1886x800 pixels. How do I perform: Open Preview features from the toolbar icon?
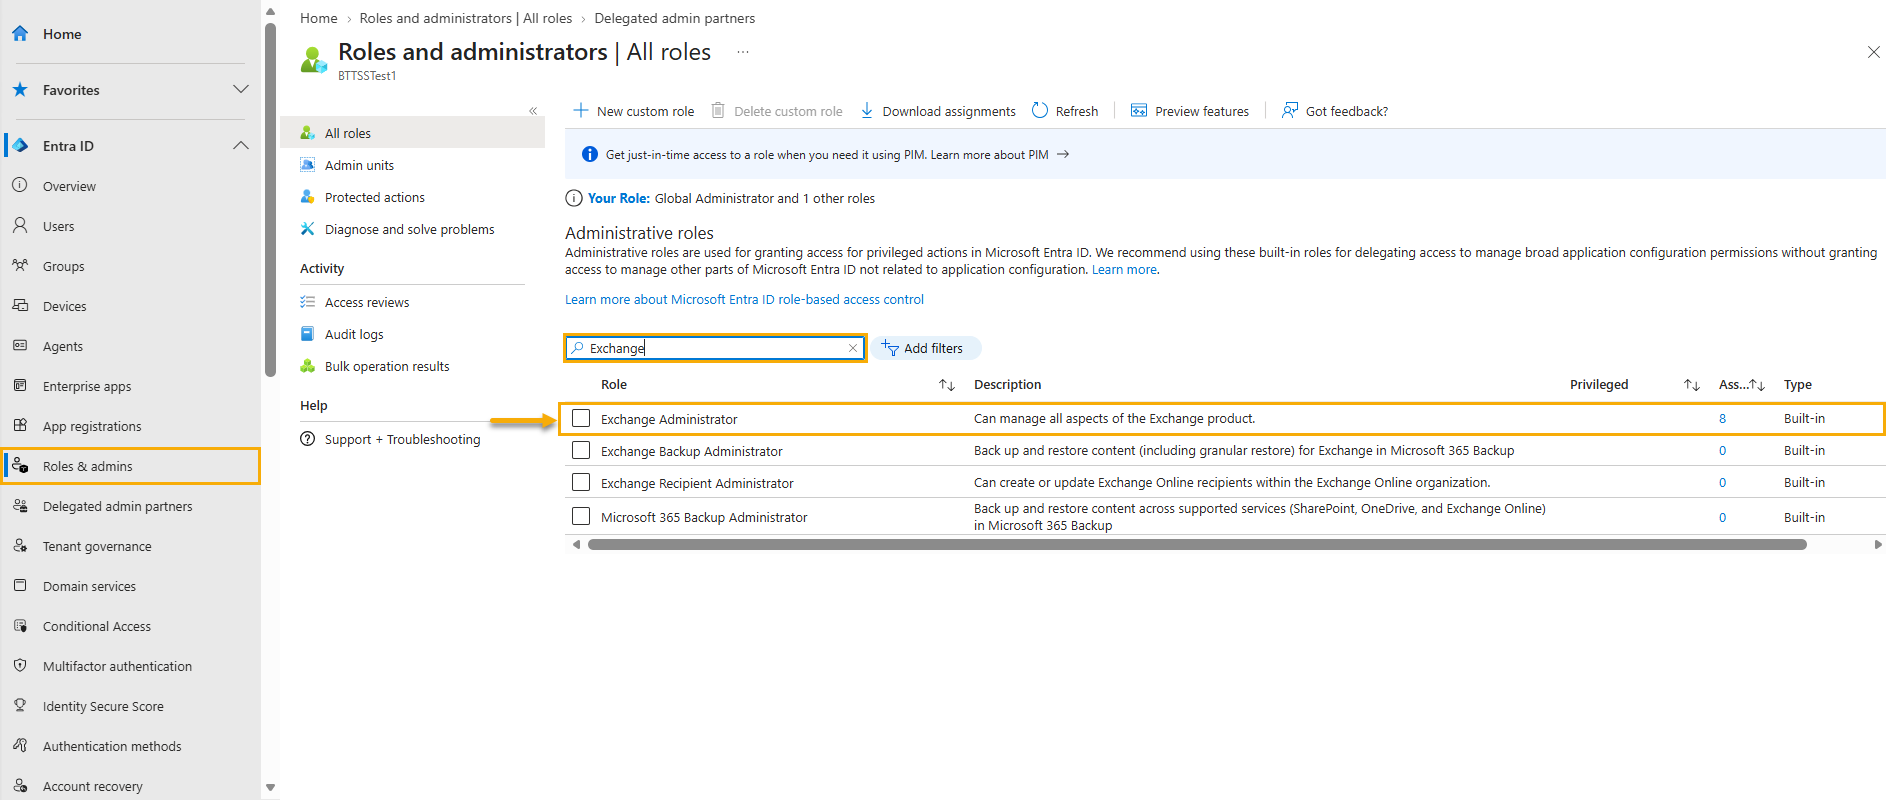click(1139, 110)
